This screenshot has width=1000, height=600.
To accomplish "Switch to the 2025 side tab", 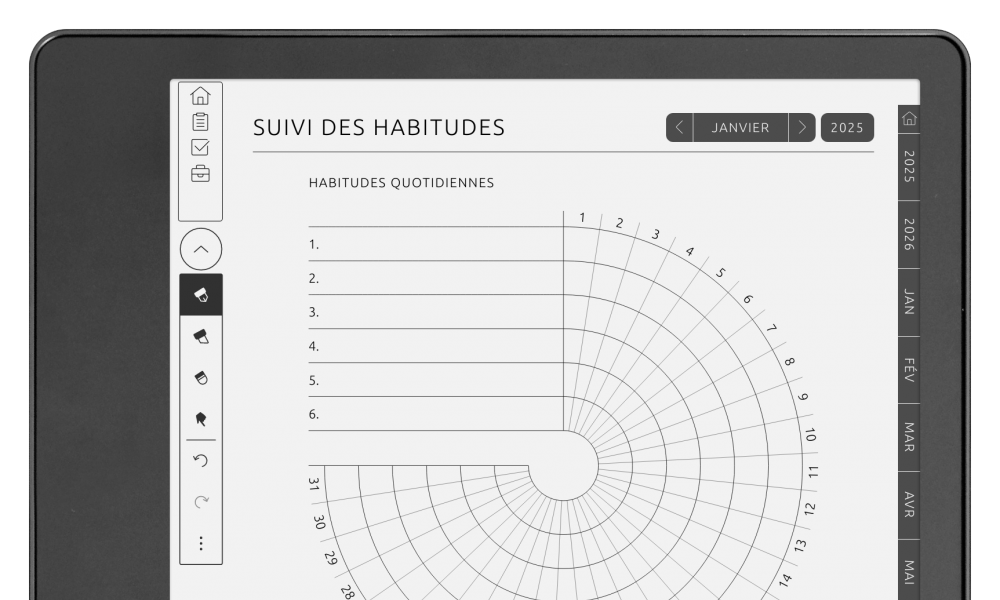I will (909, 166).
